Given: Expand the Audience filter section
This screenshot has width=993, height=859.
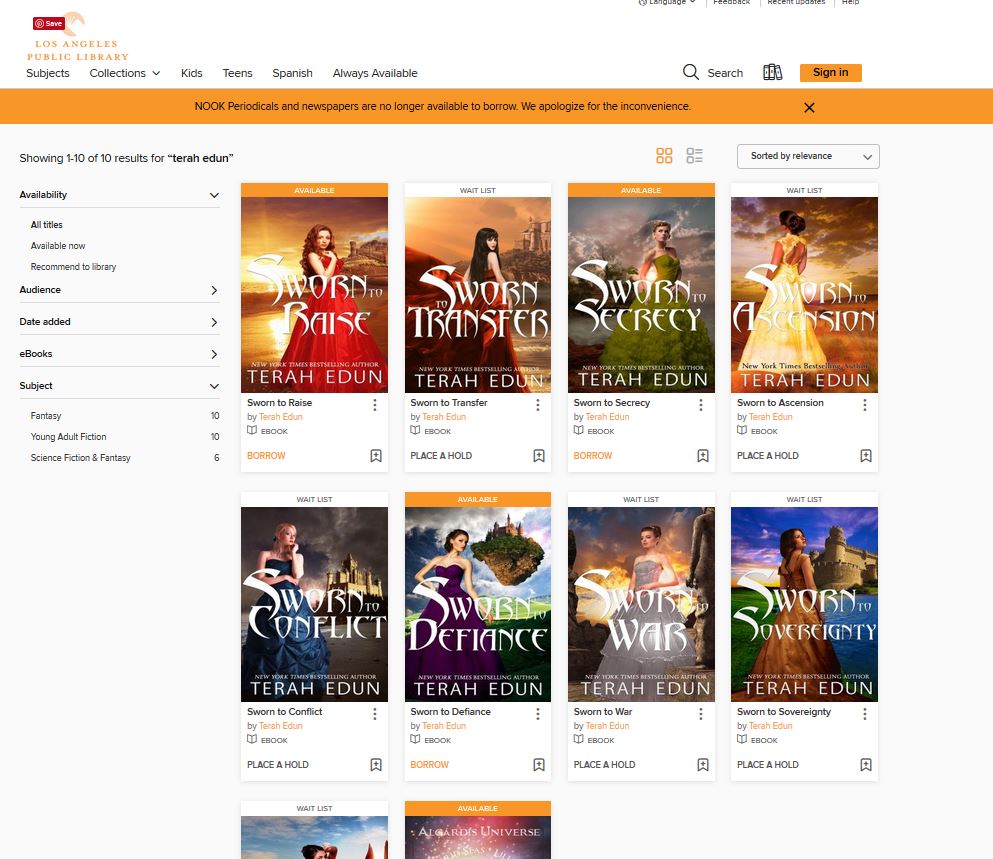Looking at the screenshot, I should coord(119,290).
